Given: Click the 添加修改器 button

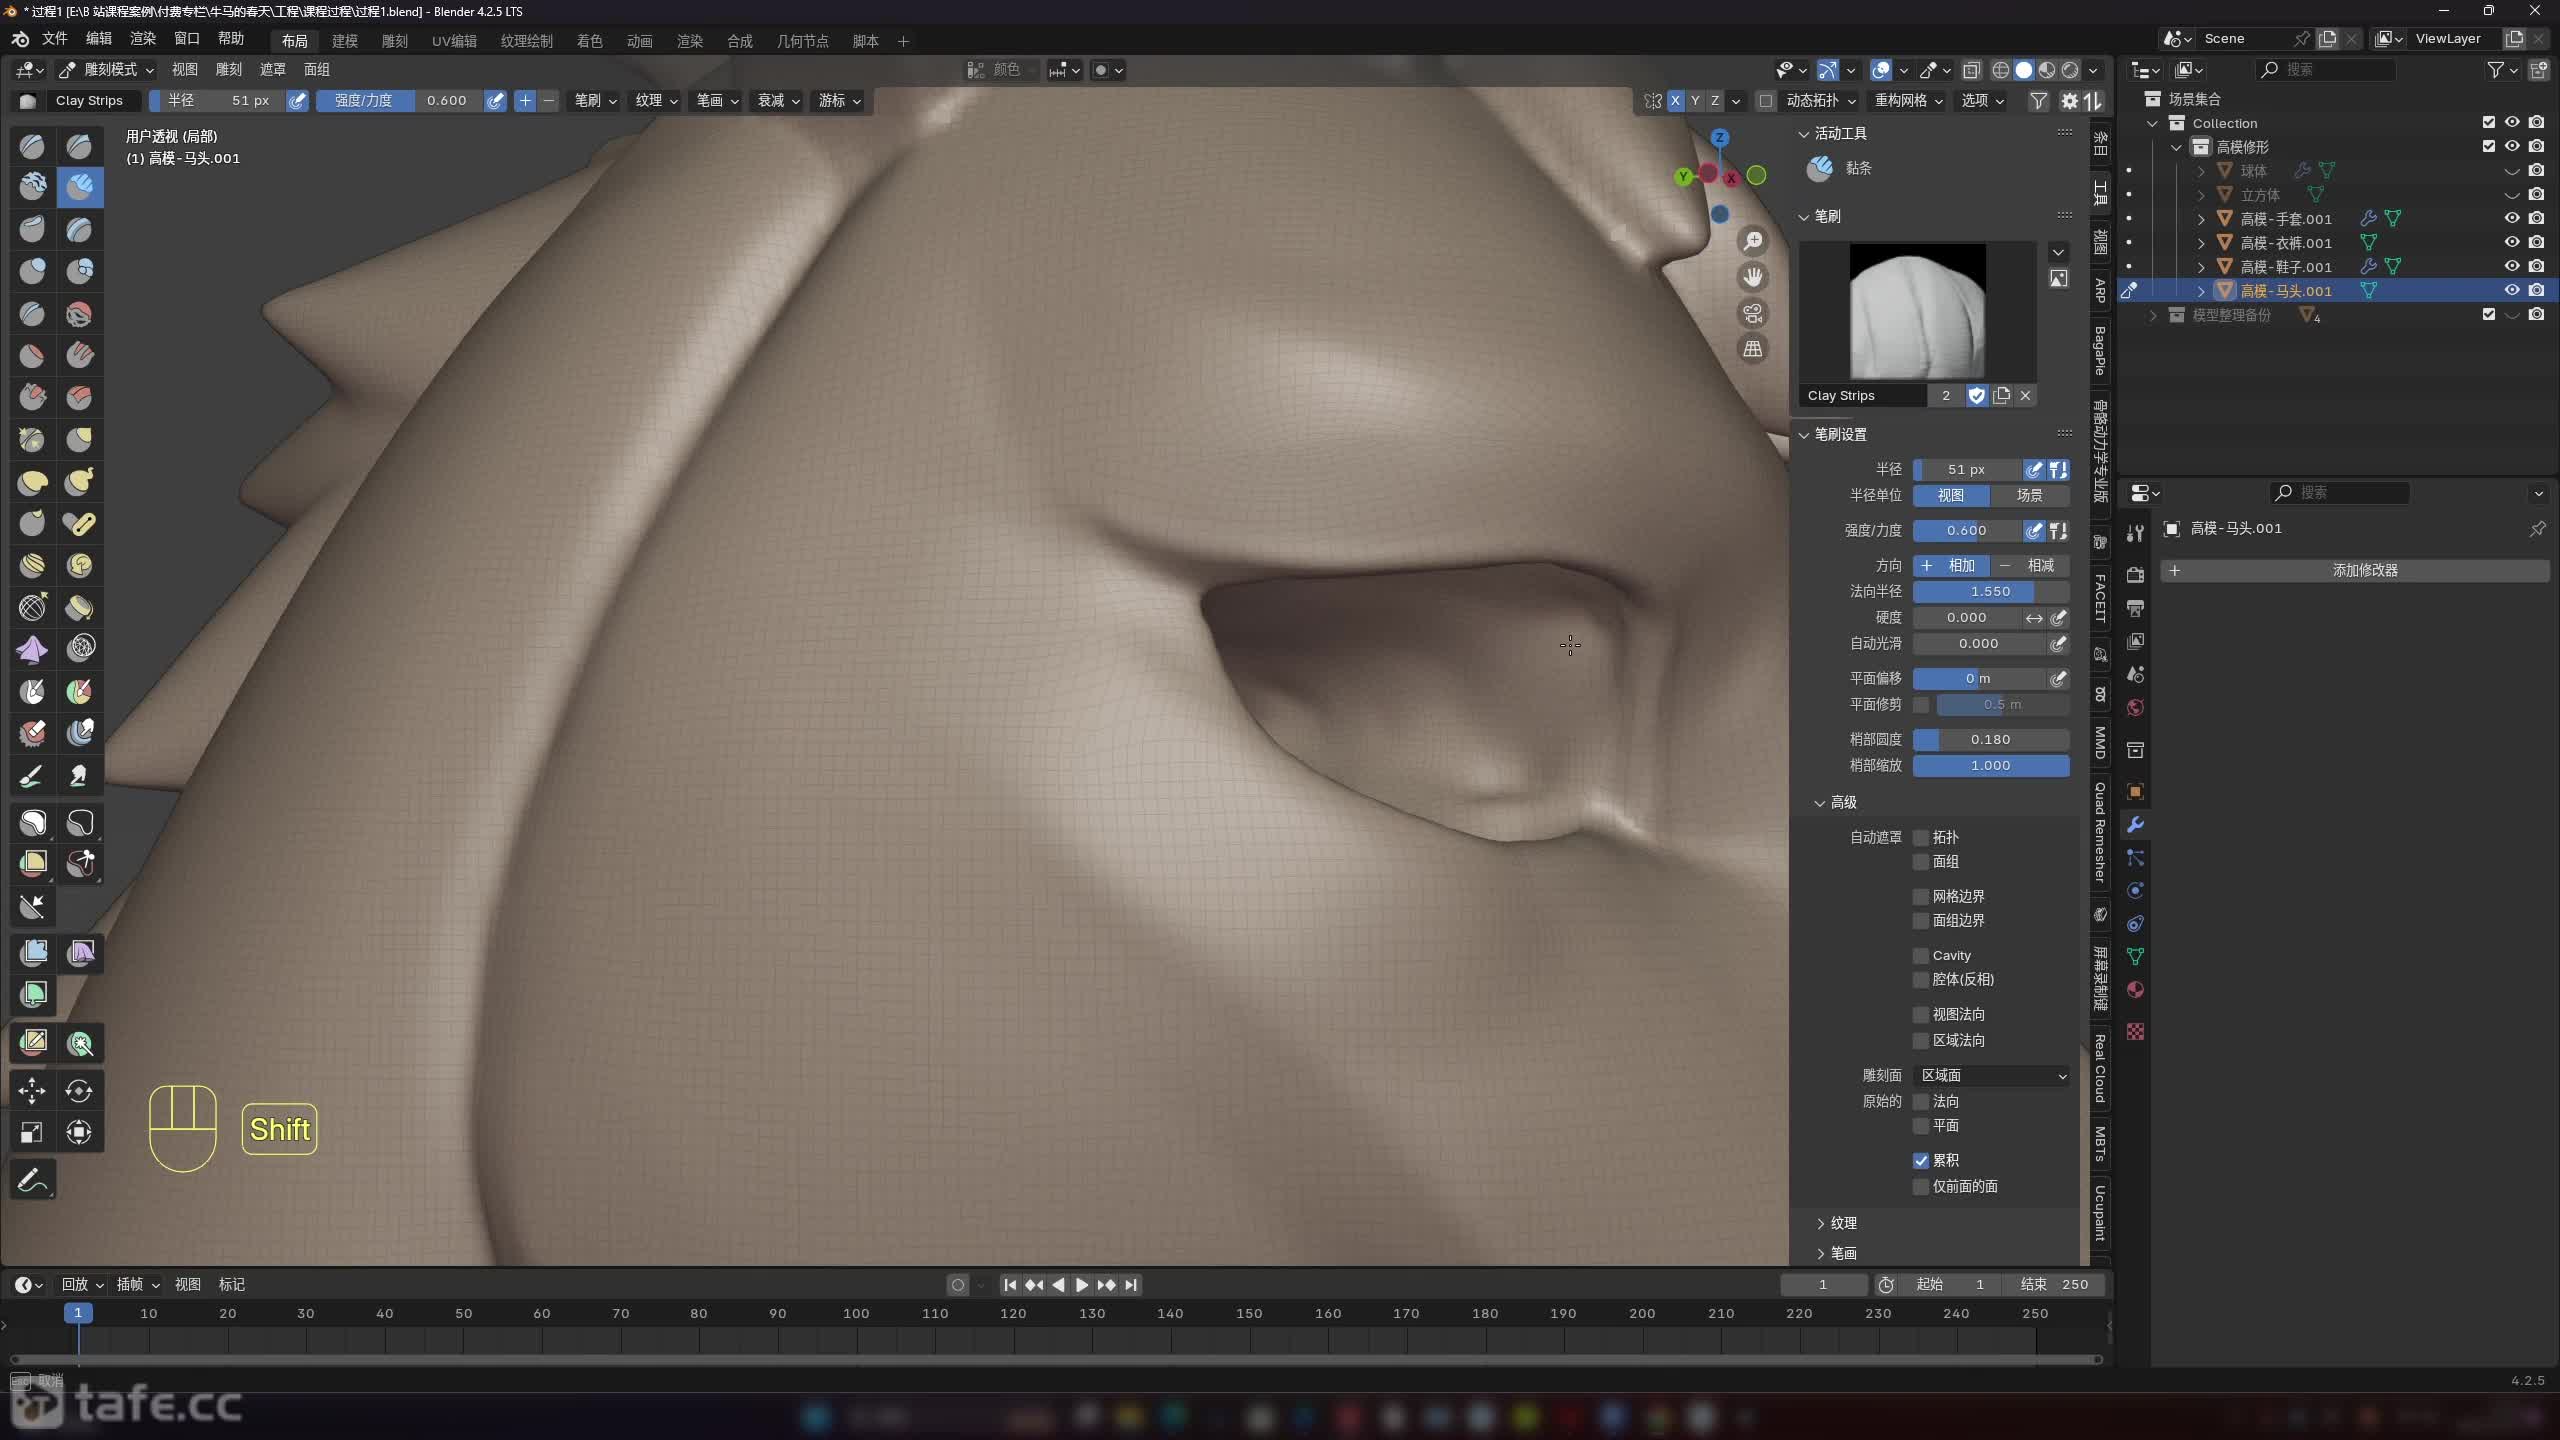Looking at the screenshot, I should point(2364,570).
